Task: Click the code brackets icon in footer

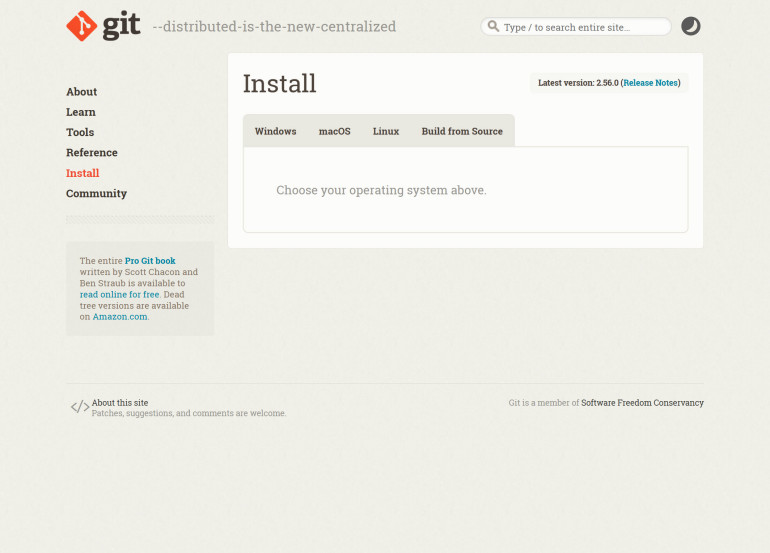Action: (x=80, y=407)
